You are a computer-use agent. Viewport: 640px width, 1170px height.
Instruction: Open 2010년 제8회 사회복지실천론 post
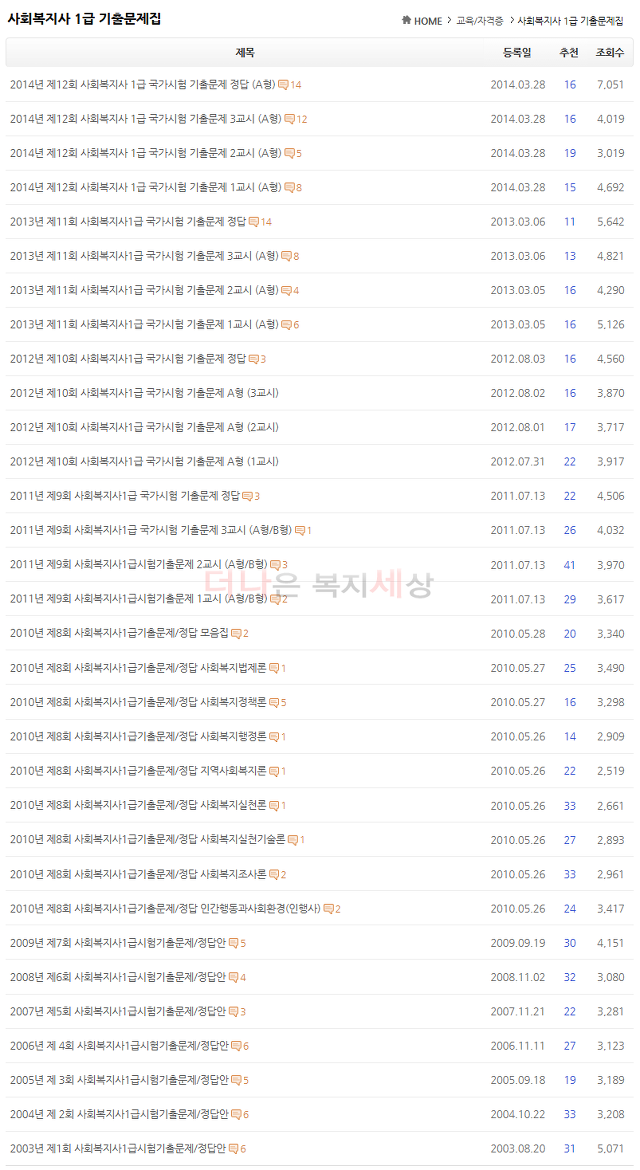(x=138, y=805)
